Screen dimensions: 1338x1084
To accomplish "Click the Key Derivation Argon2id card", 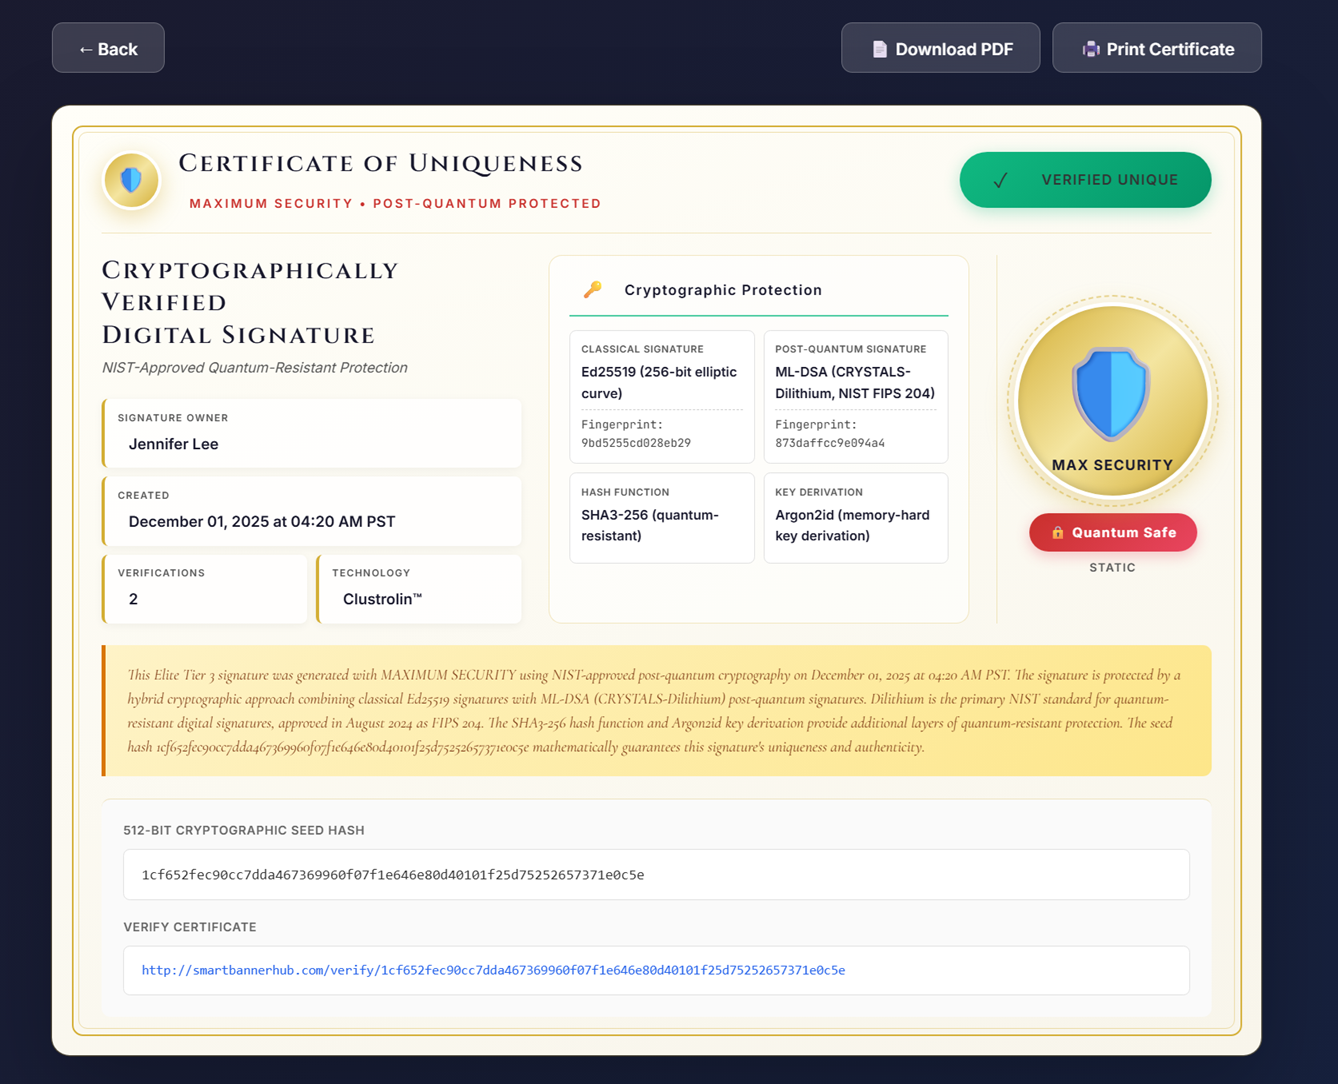I will (x=855, y=518).
